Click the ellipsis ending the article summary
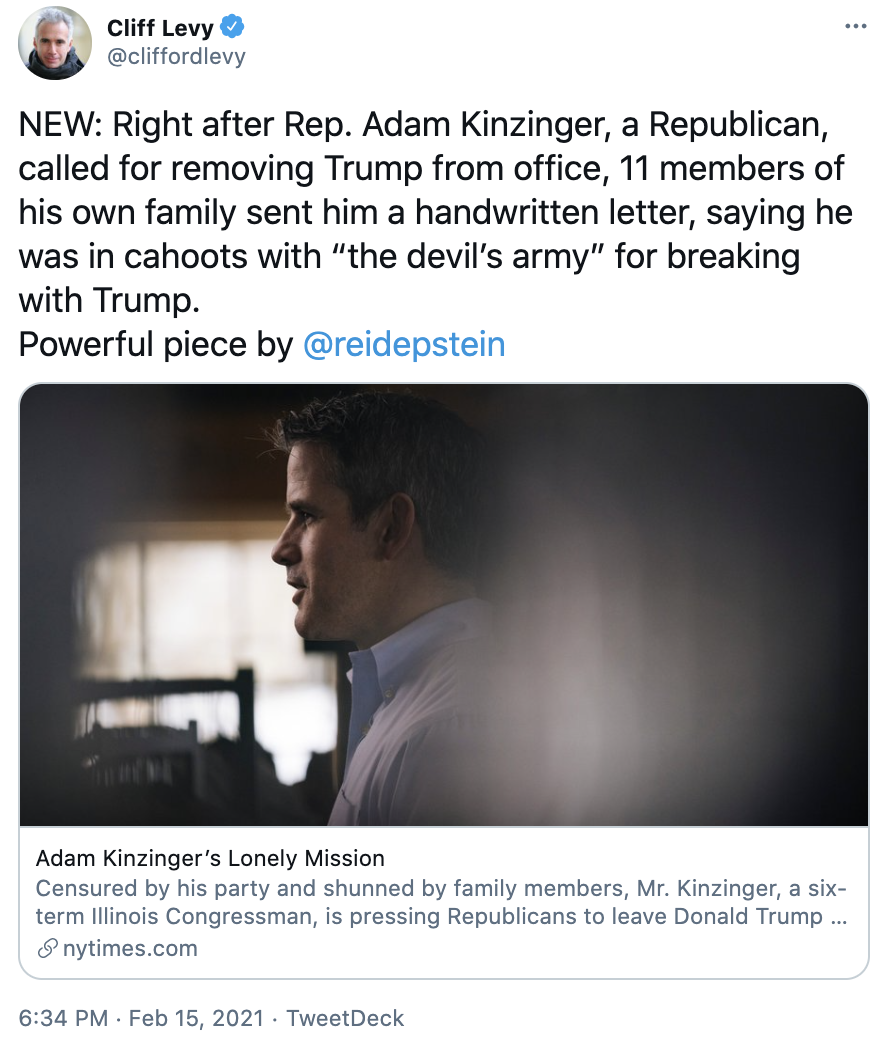Viewport: 878px width, 1046px height. 840,916
